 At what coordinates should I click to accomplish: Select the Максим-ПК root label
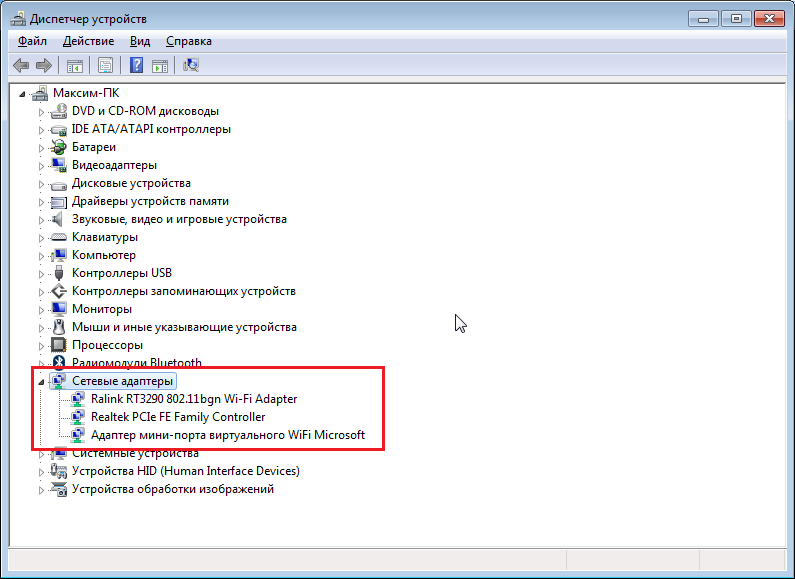[x=86, y=93]
